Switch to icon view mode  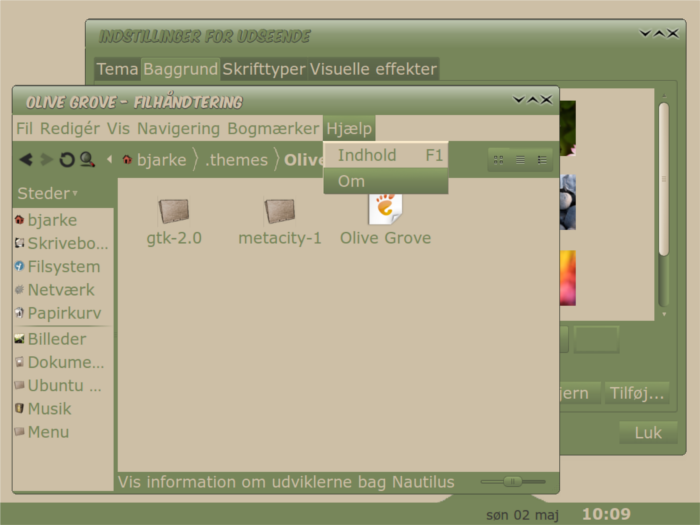(x=499, y=160)
